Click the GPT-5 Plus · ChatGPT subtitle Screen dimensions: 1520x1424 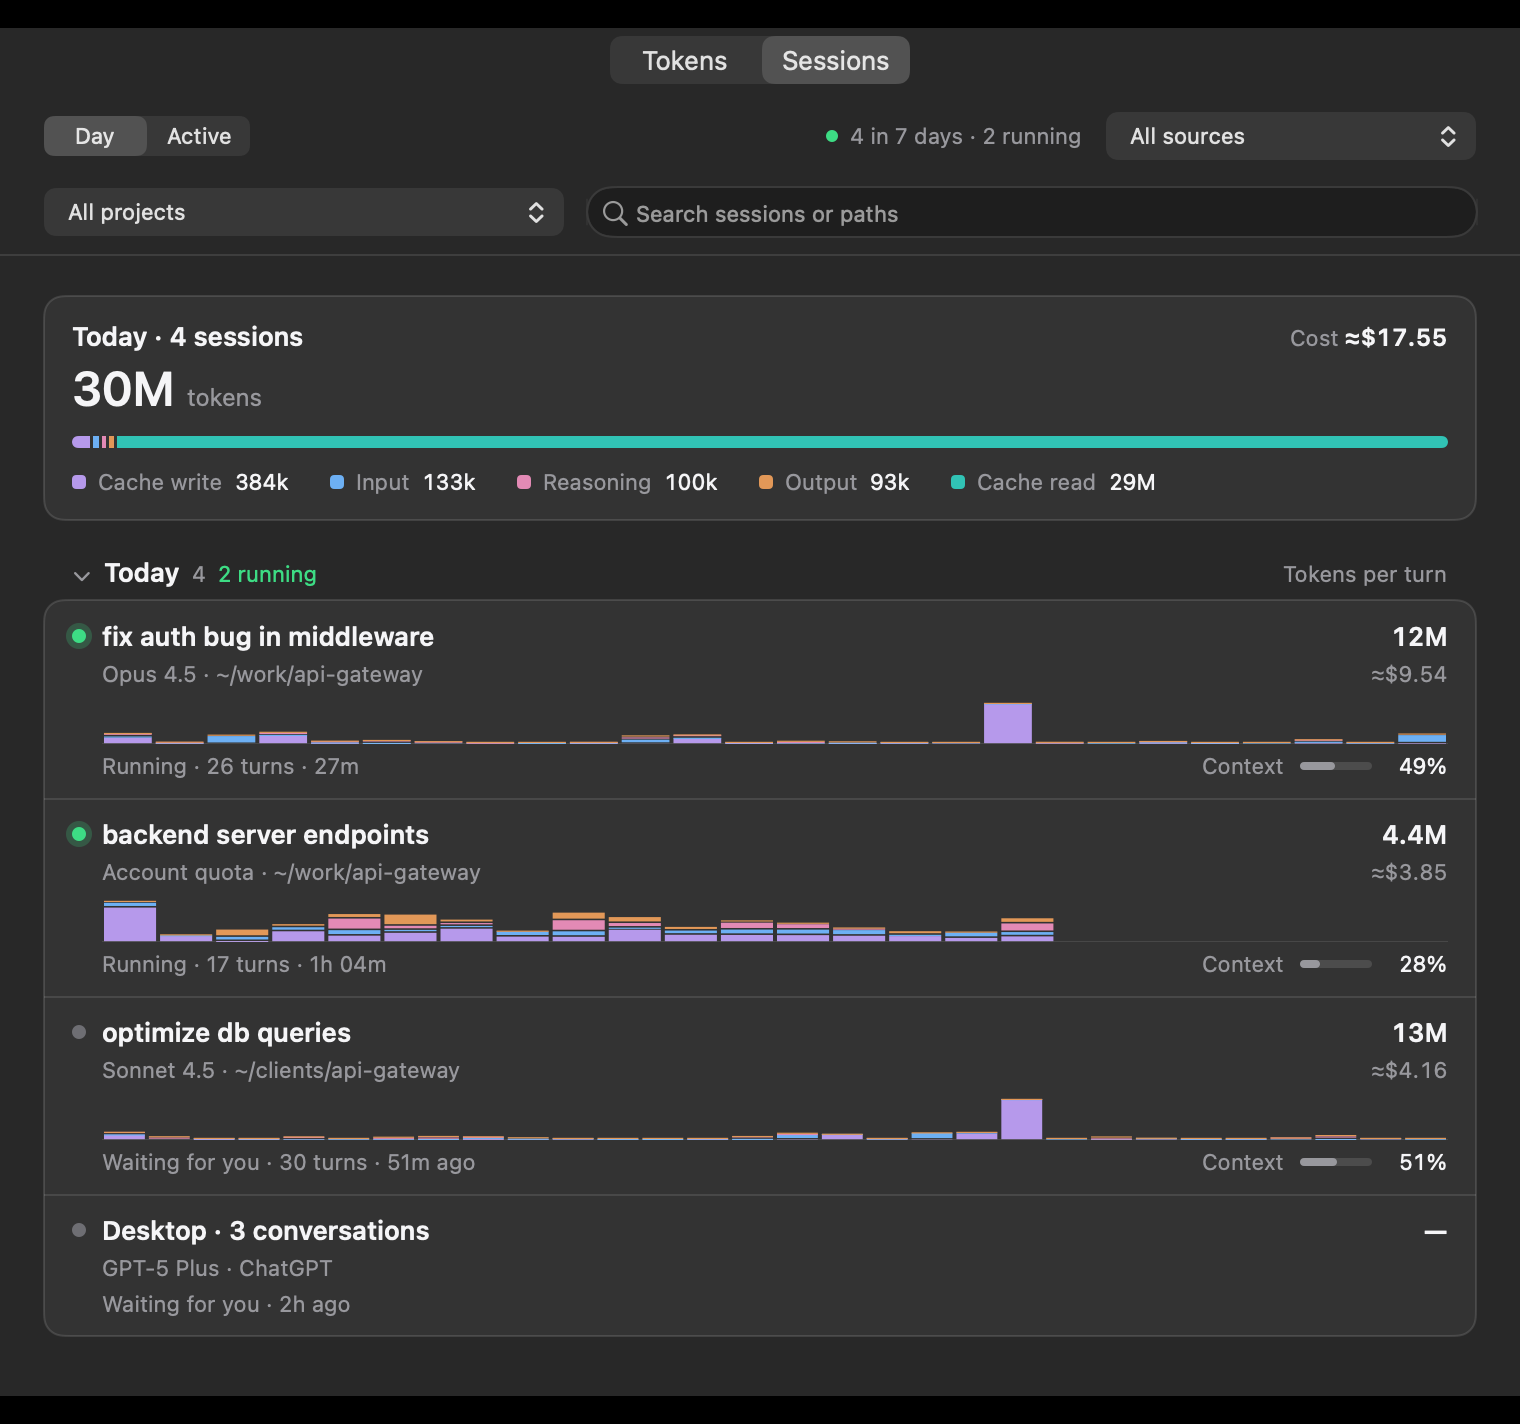(x=217, y=1268)
